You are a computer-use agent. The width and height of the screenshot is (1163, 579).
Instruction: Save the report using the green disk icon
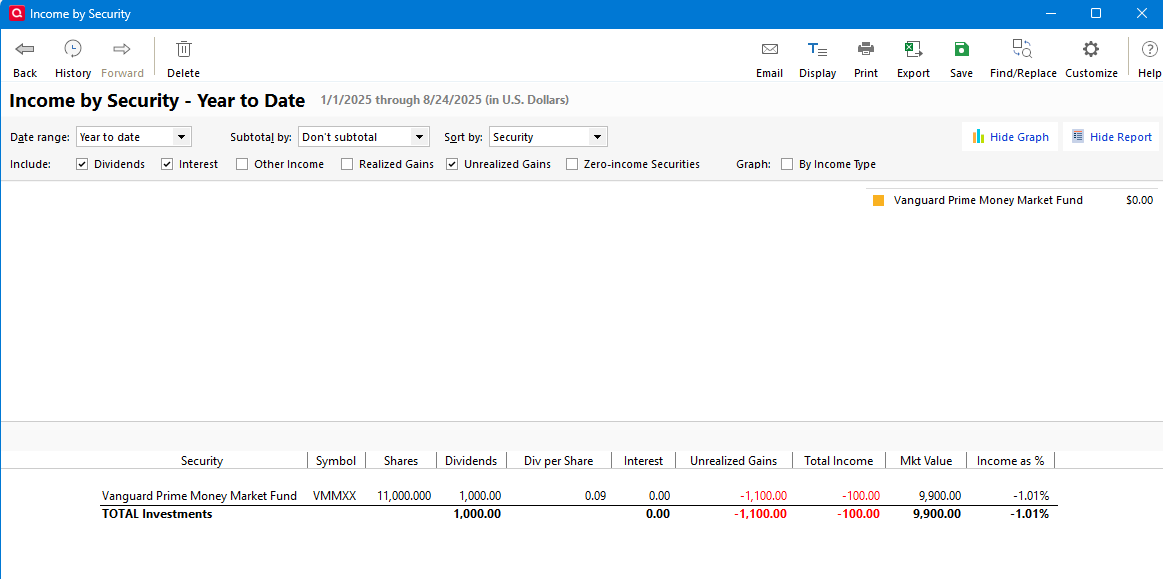pos(961,50)
